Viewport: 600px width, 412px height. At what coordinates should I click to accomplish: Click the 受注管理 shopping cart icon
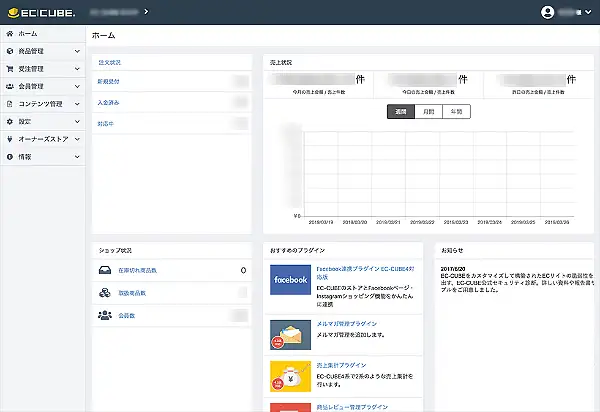click(x=10, y=69)
